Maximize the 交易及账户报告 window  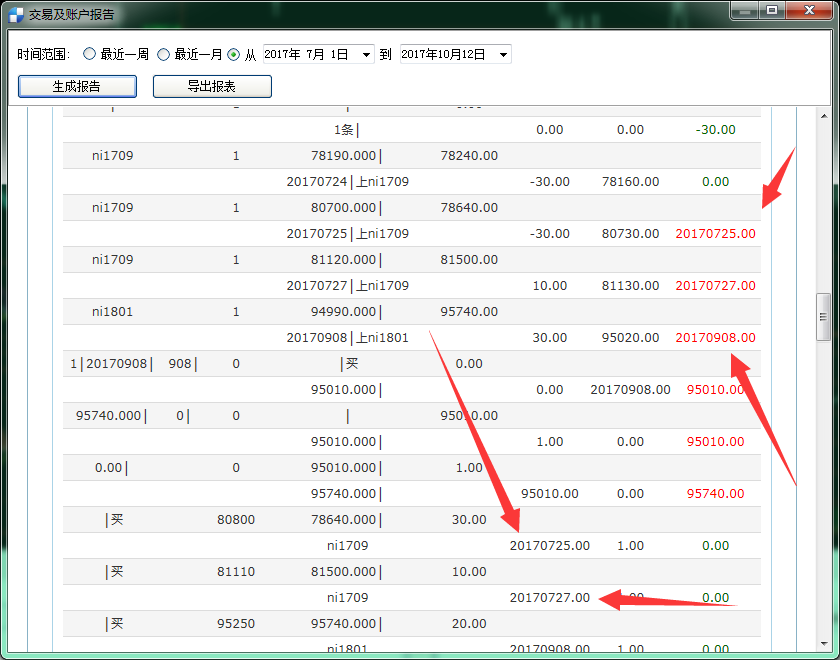[x=772, y=11]
